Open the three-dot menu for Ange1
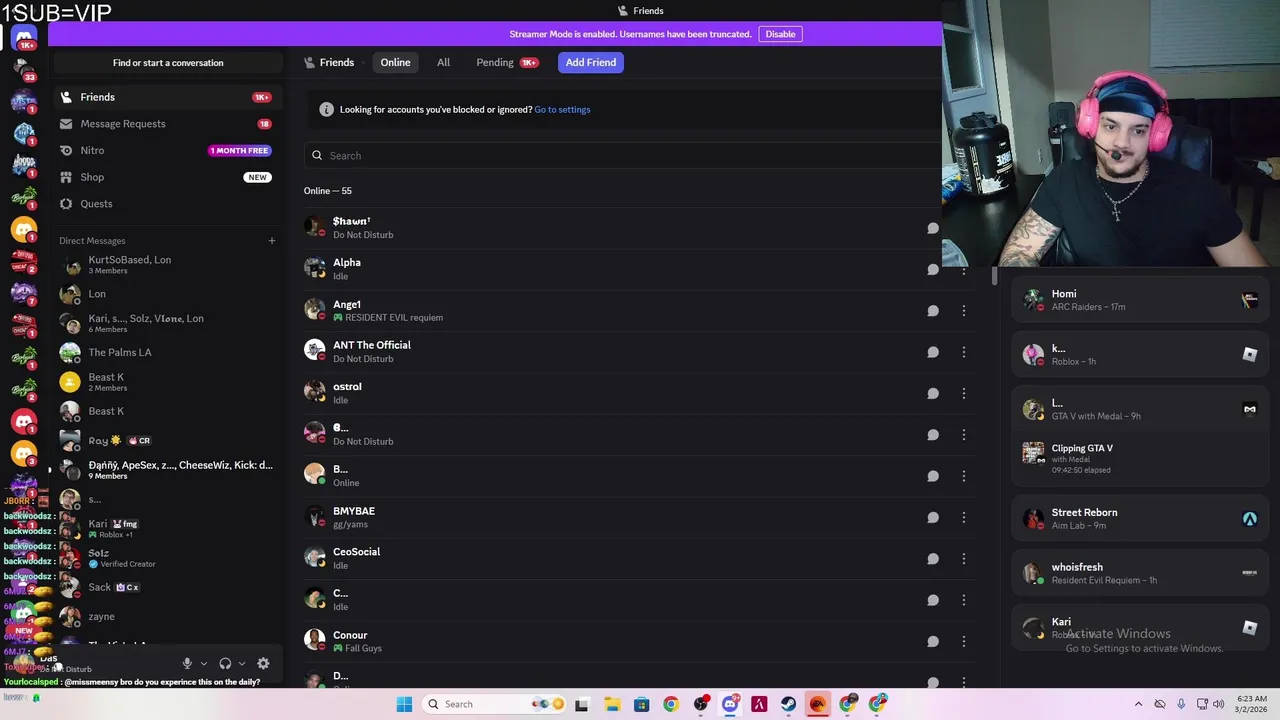The image size is (1280, 720). click(x=963, y=311)
